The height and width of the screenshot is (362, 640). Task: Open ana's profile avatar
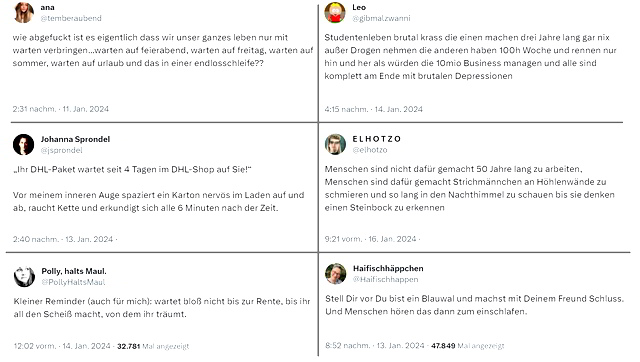click(24, 12)
